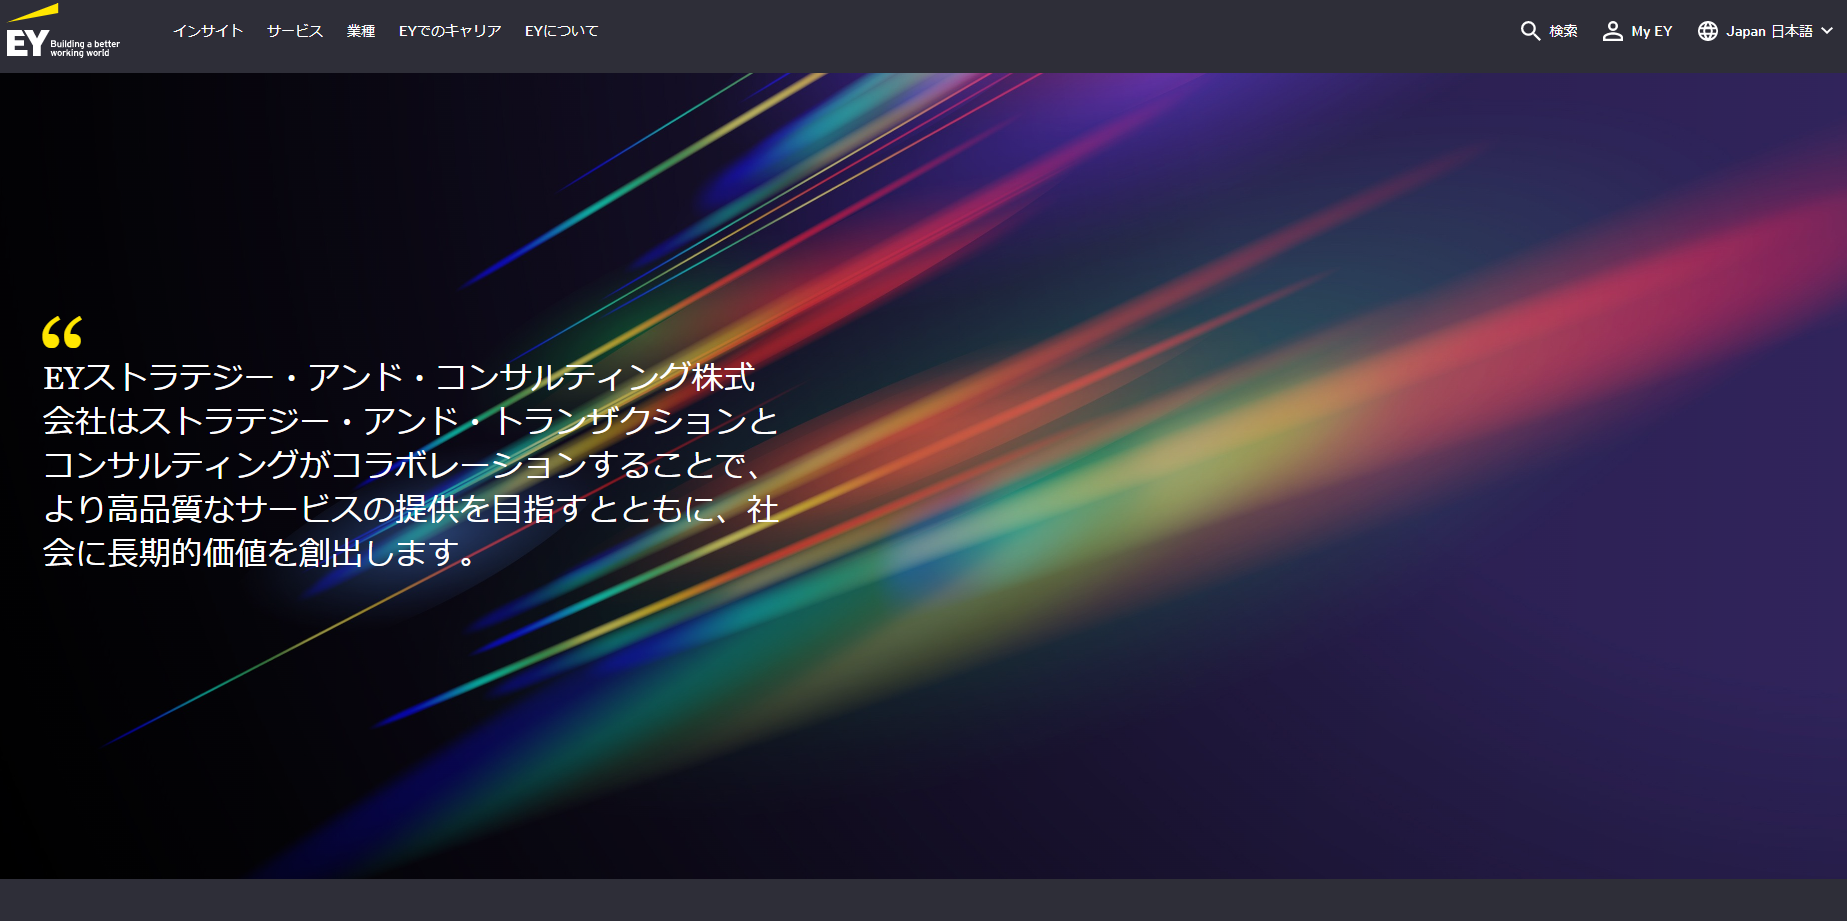The image size is (1847, 921).
Task: Select the Japan 日本語 language label
Action: [1769, 31]
